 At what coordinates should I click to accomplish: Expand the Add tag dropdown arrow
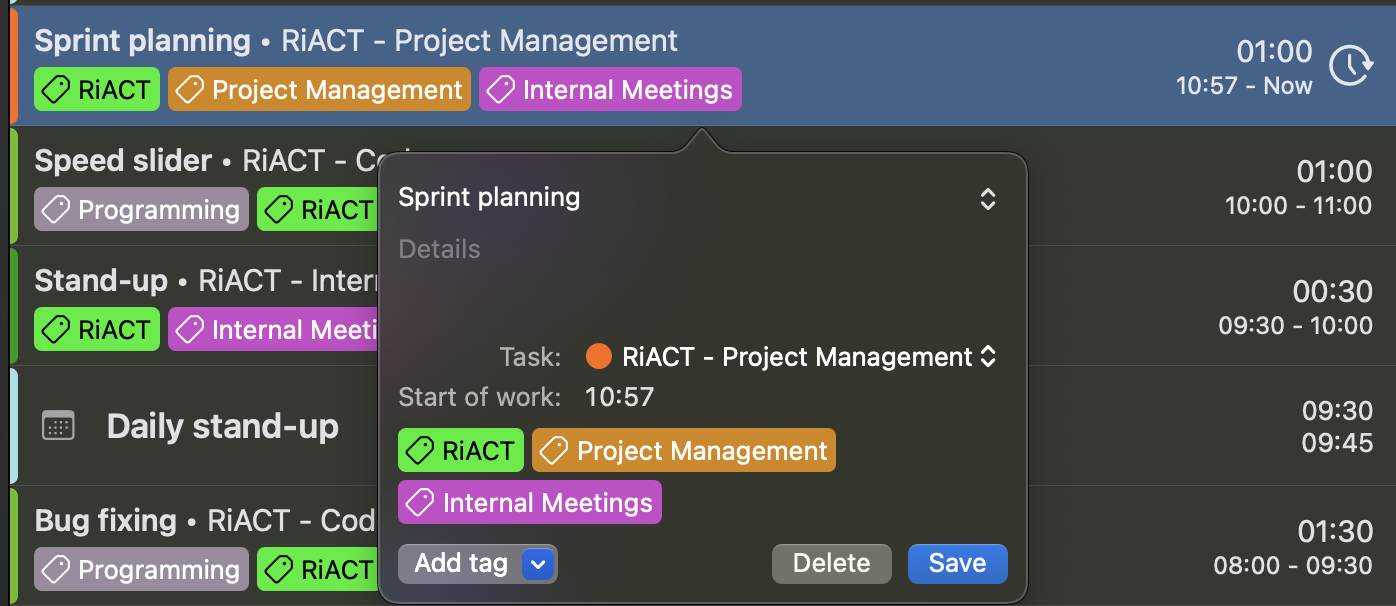(x=538, y=564)
